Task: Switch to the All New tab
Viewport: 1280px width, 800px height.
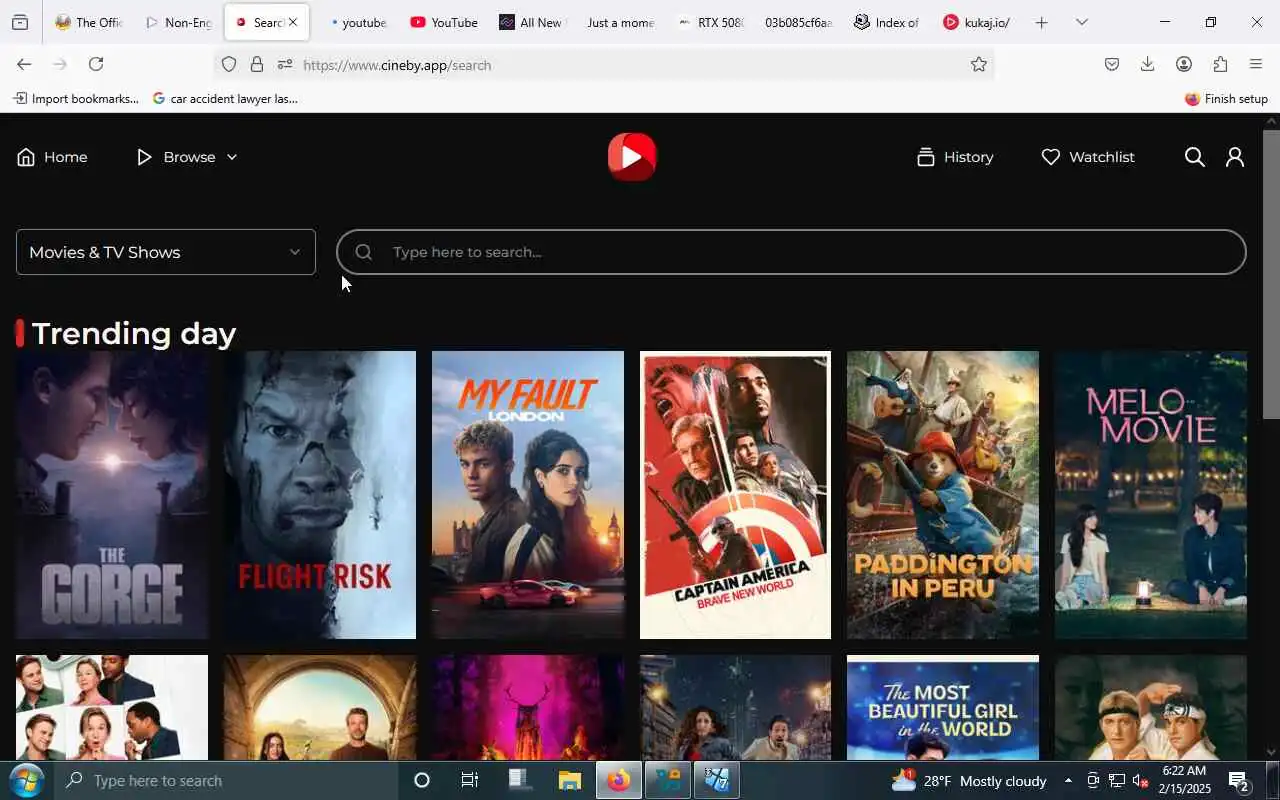Action: (532, 22)
